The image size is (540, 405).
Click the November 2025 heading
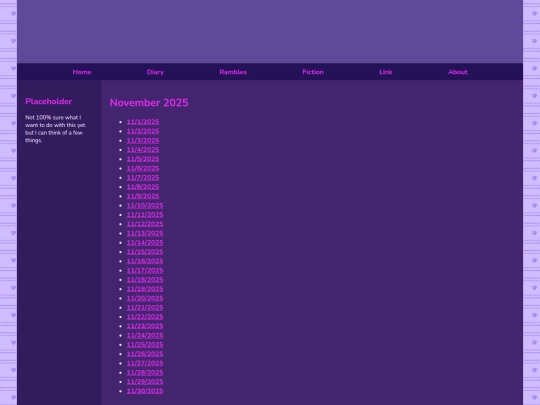coord(149,103)
